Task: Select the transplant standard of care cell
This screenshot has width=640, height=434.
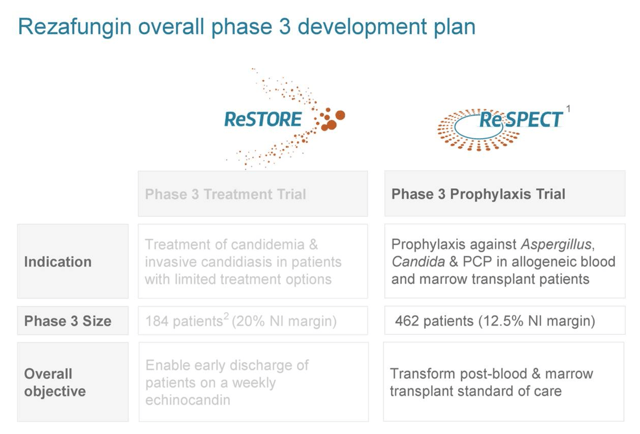Action: pos(504,382)
